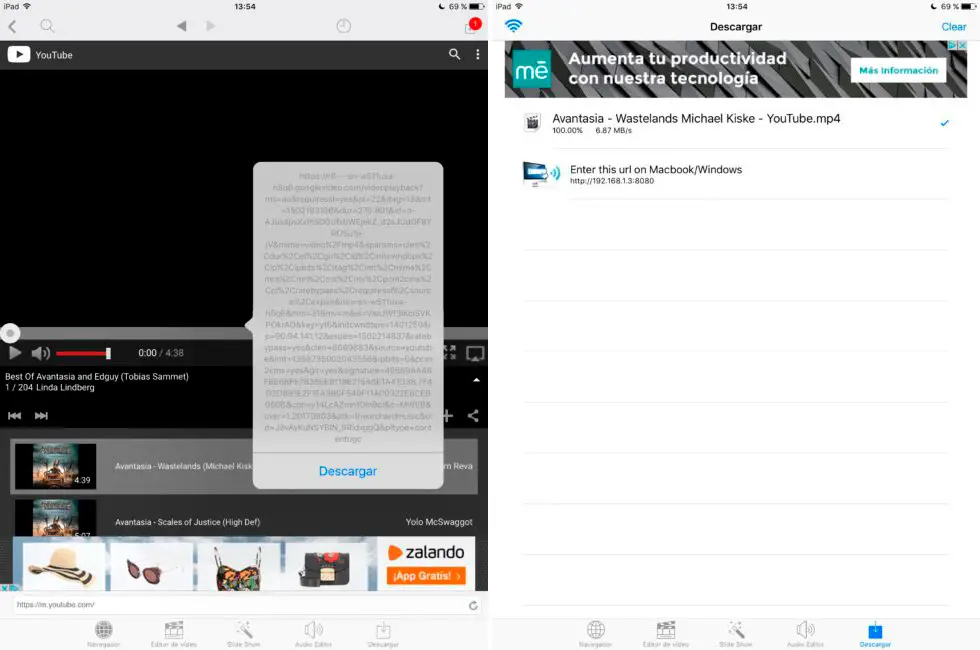Click computer WiFi sharing icon
Viewport: 980px width, 650px height.
pyautogui.click(x=541, y=174)
